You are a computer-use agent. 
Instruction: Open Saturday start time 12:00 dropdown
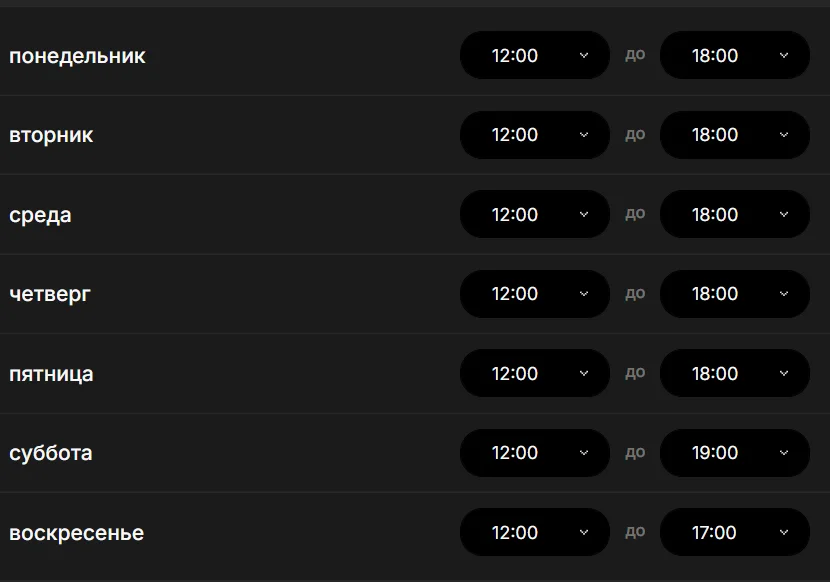tap(534, 453)
